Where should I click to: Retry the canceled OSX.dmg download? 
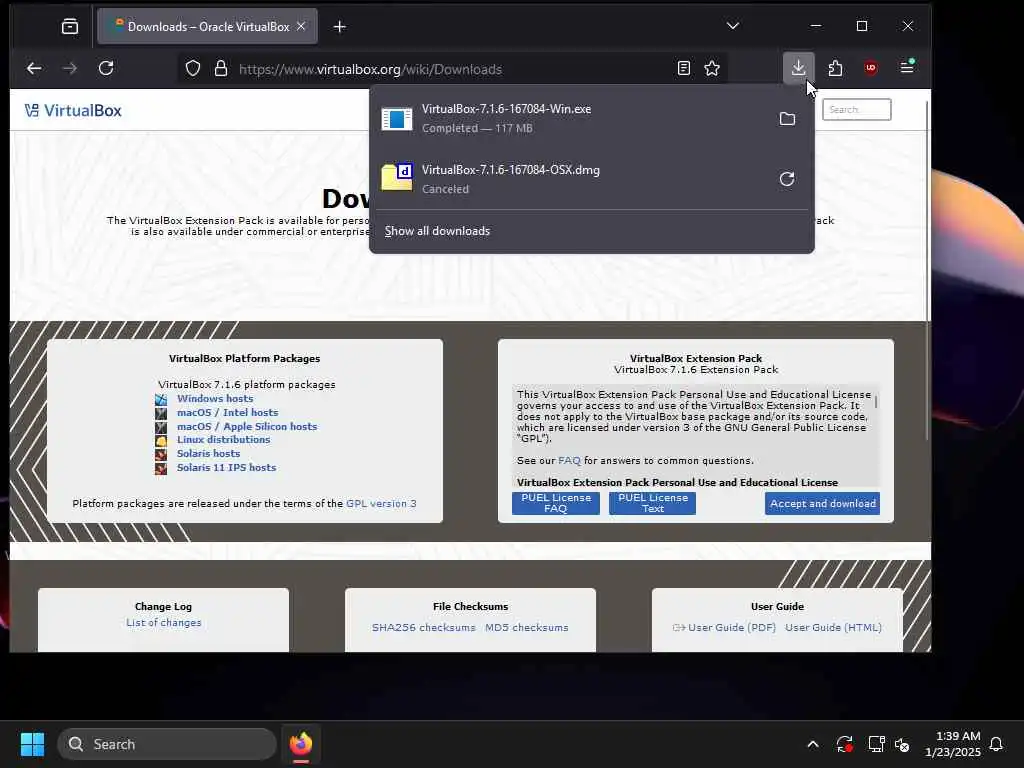click(787, 179)
